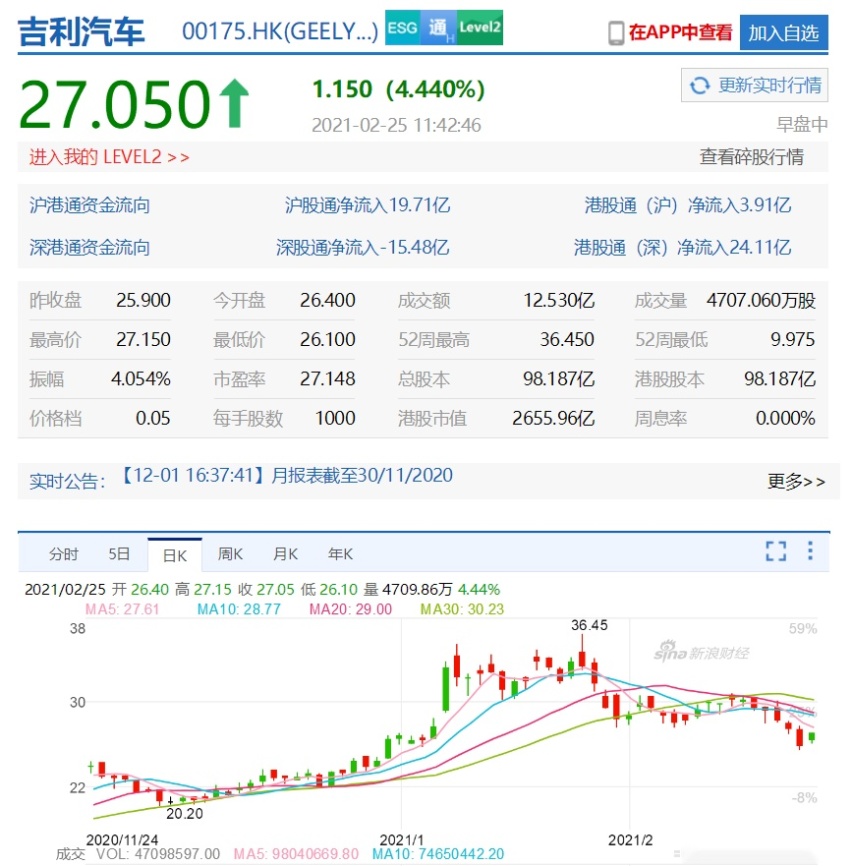Click 沪股通净流入19.71亿 text
This screenshot has width=852, height=866.
point(367,205)
